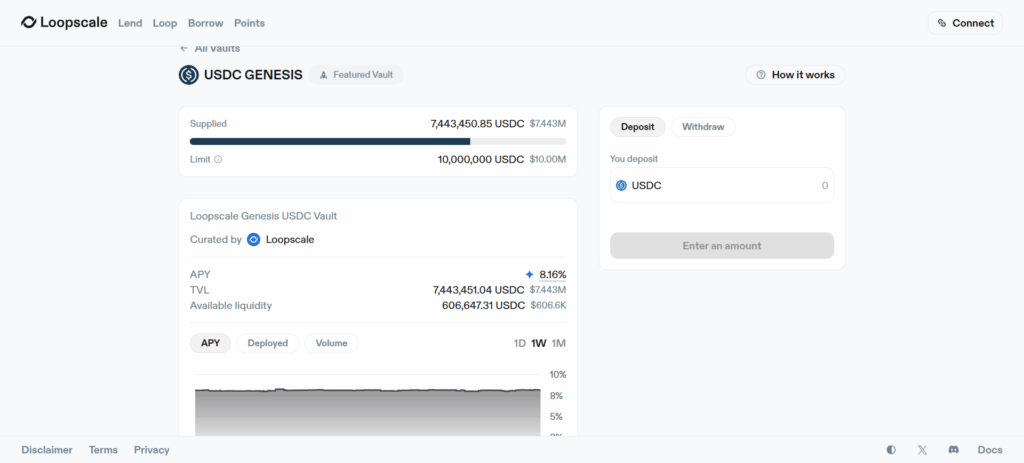1024x463 pixels.
Task: Click the USDC token icon in deposit field
Action: pos(621,185)
